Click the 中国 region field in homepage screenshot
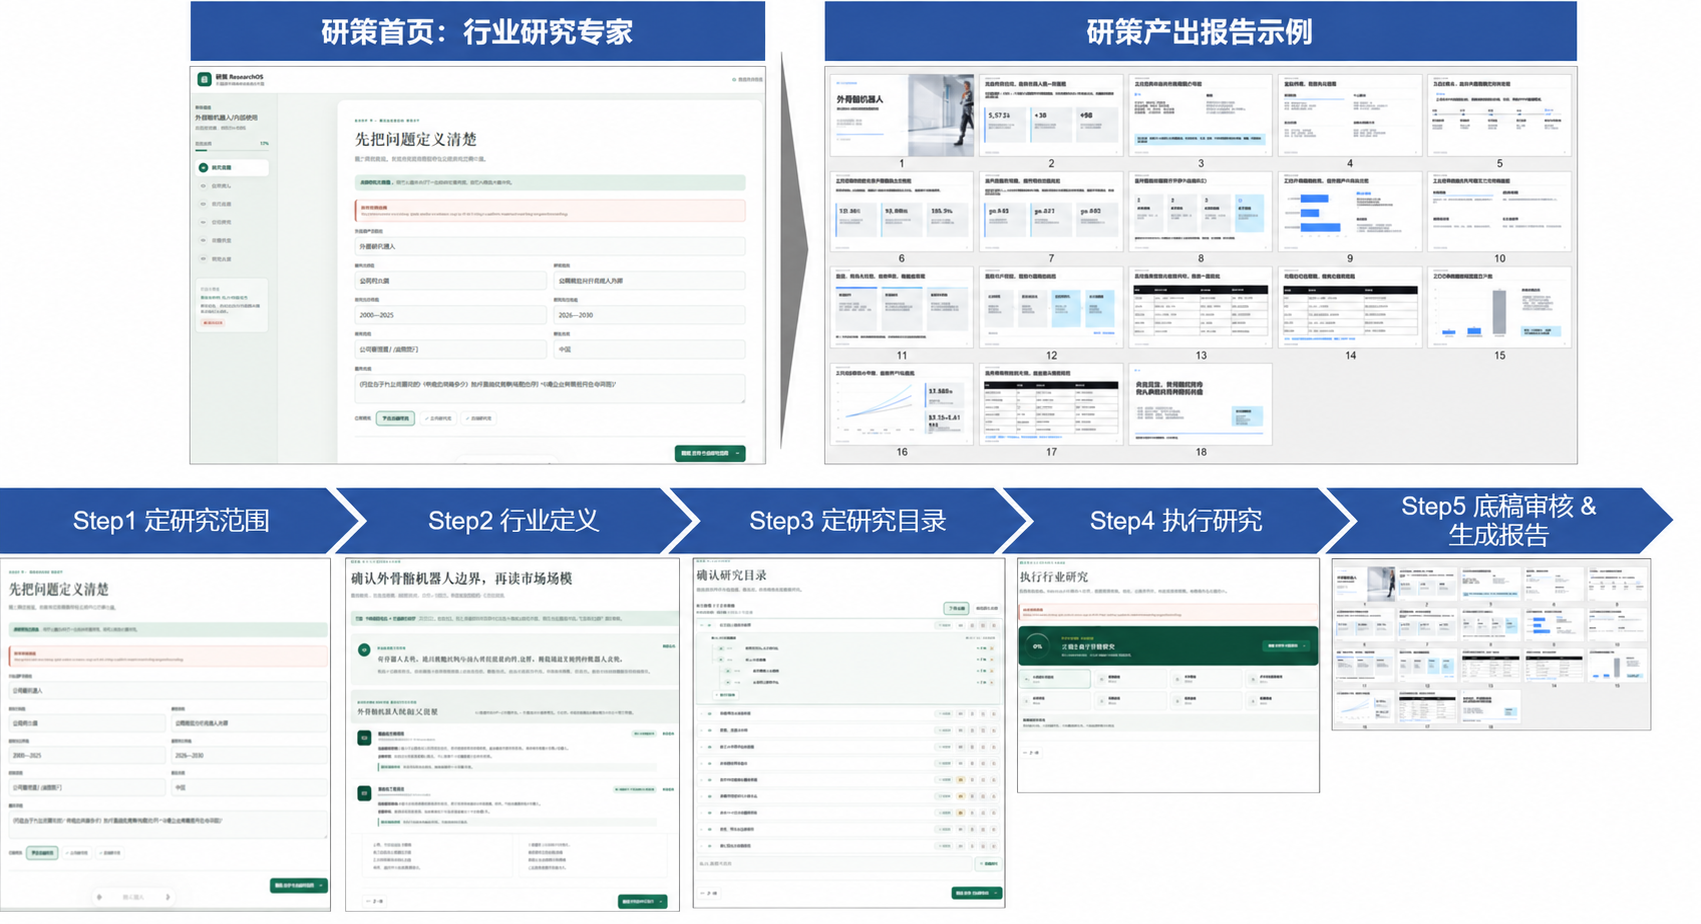The width and height of the screenshot is (1701, 924). (649, 350)
